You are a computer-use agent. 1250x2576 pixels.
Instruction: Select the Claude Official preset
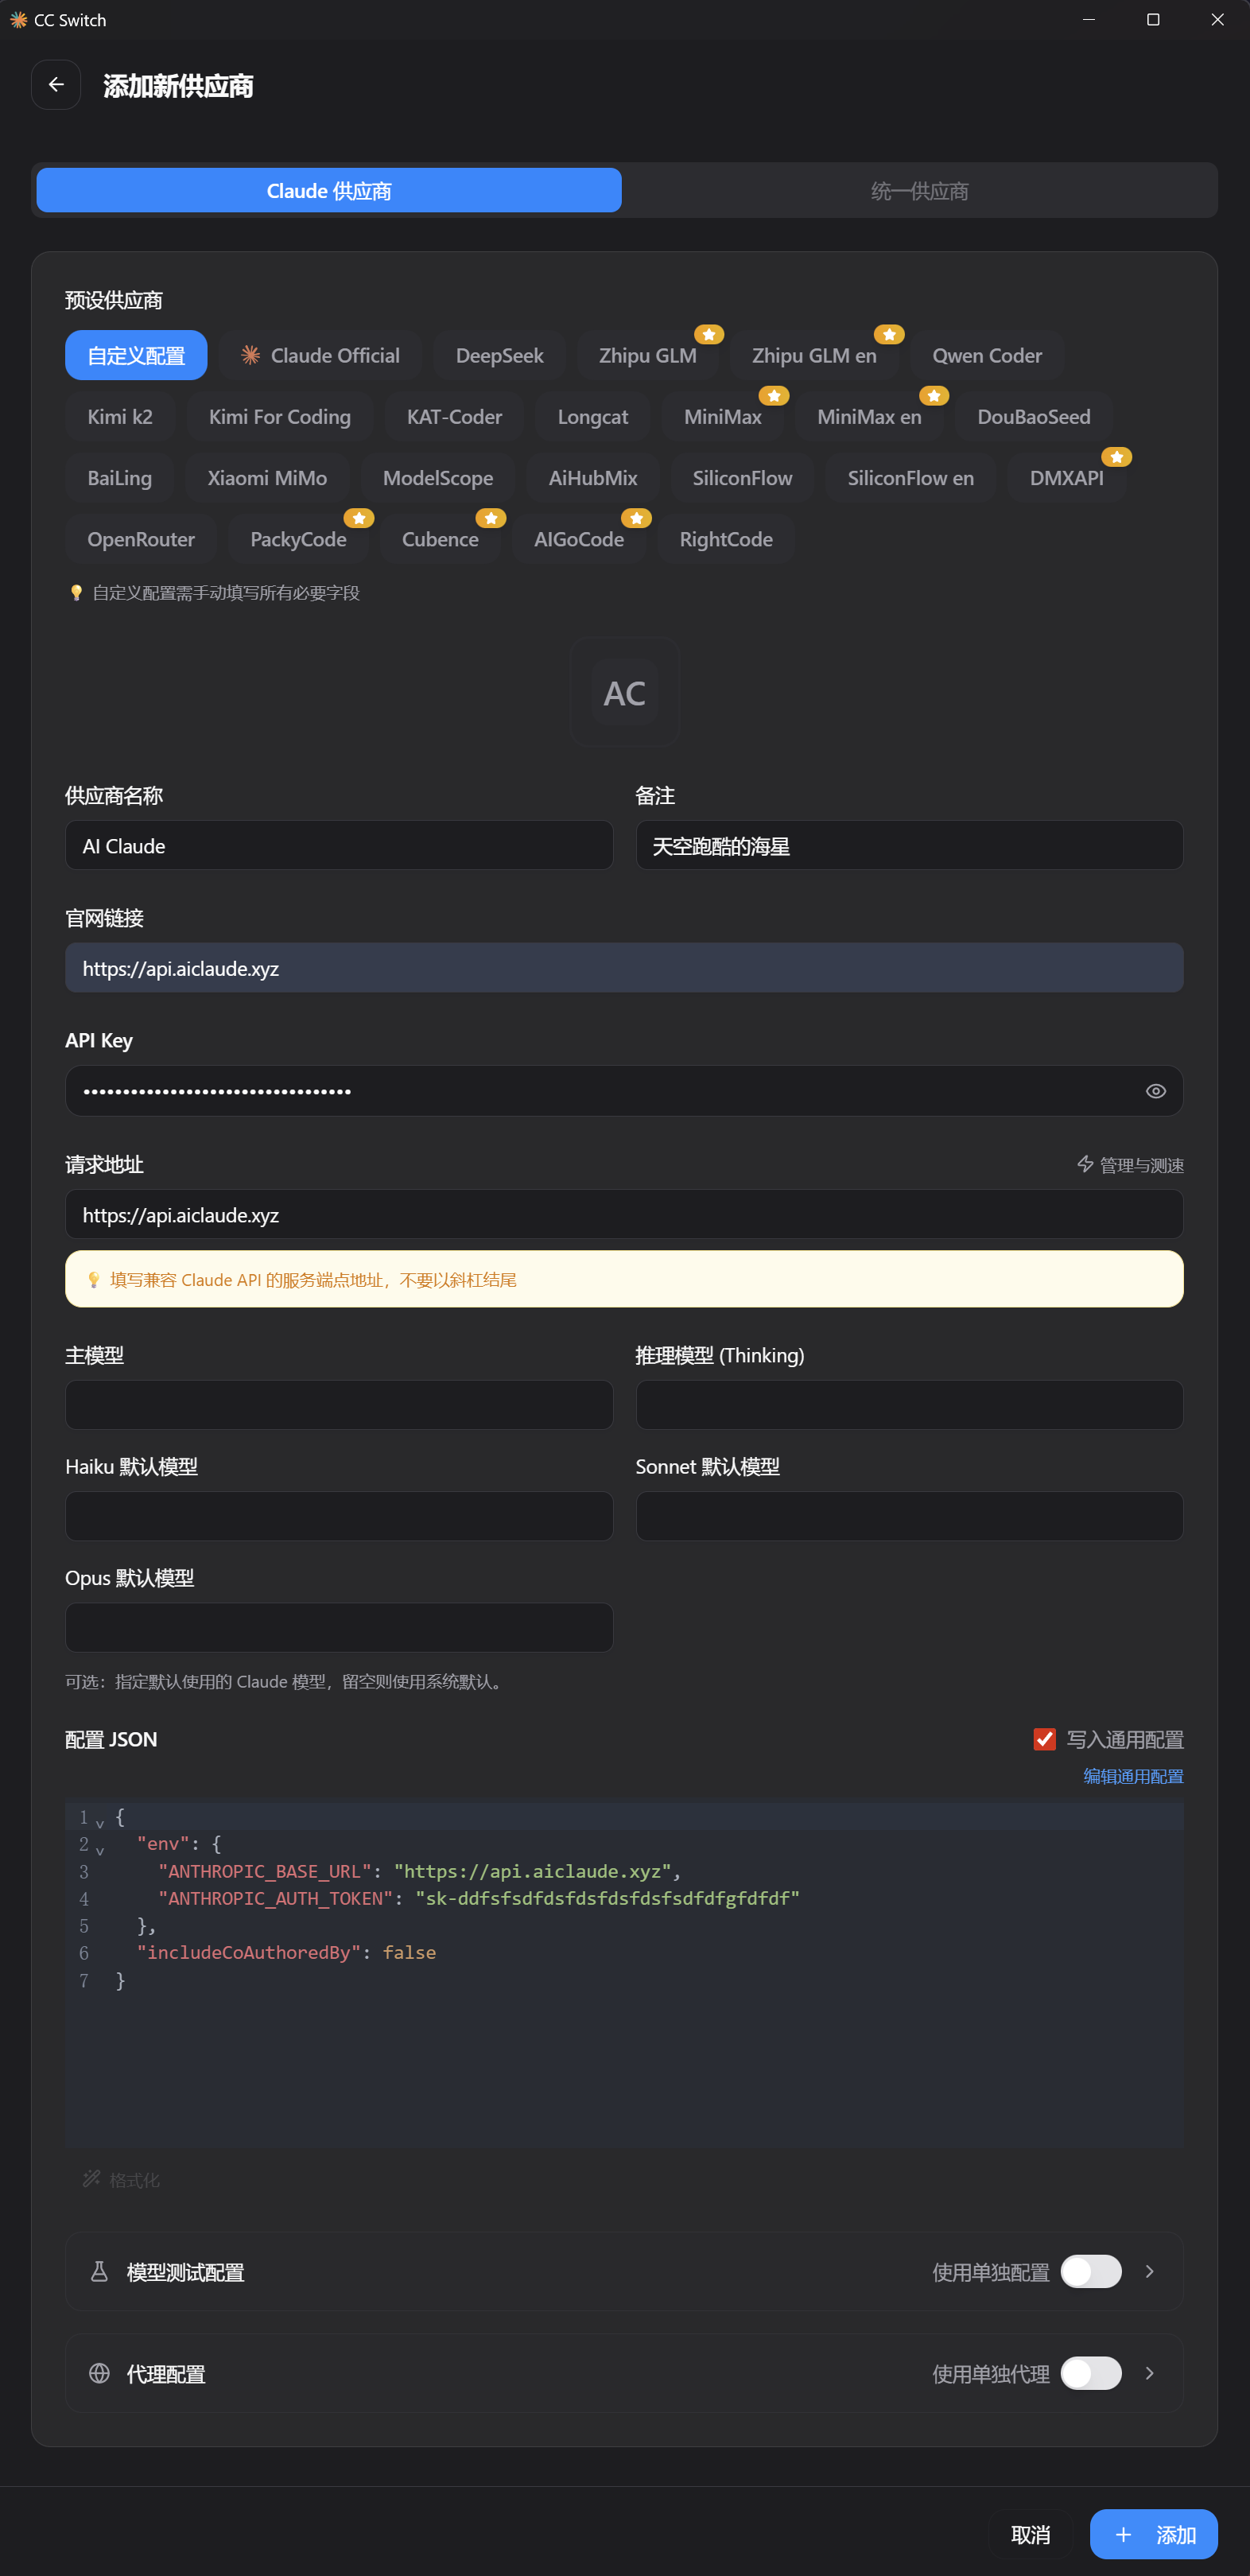pos(320,355)
